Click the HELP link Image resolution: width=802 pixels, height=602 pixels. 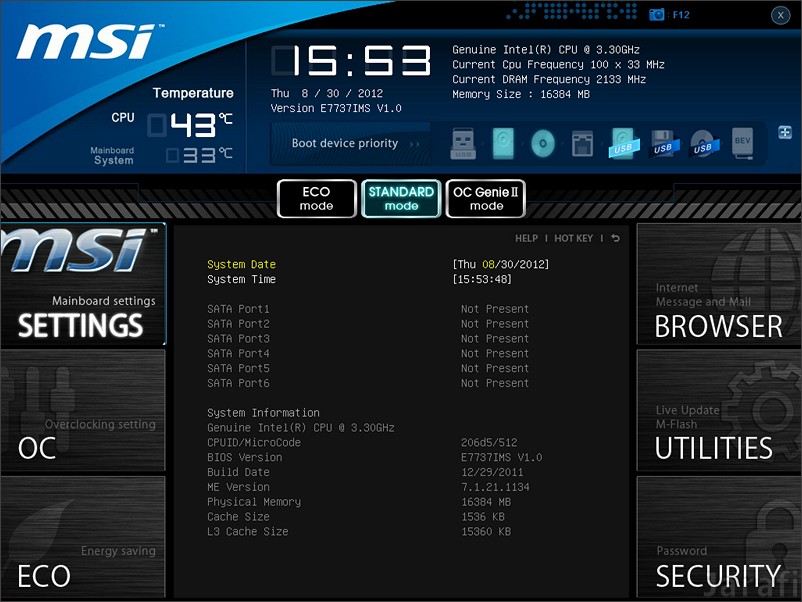526,238
